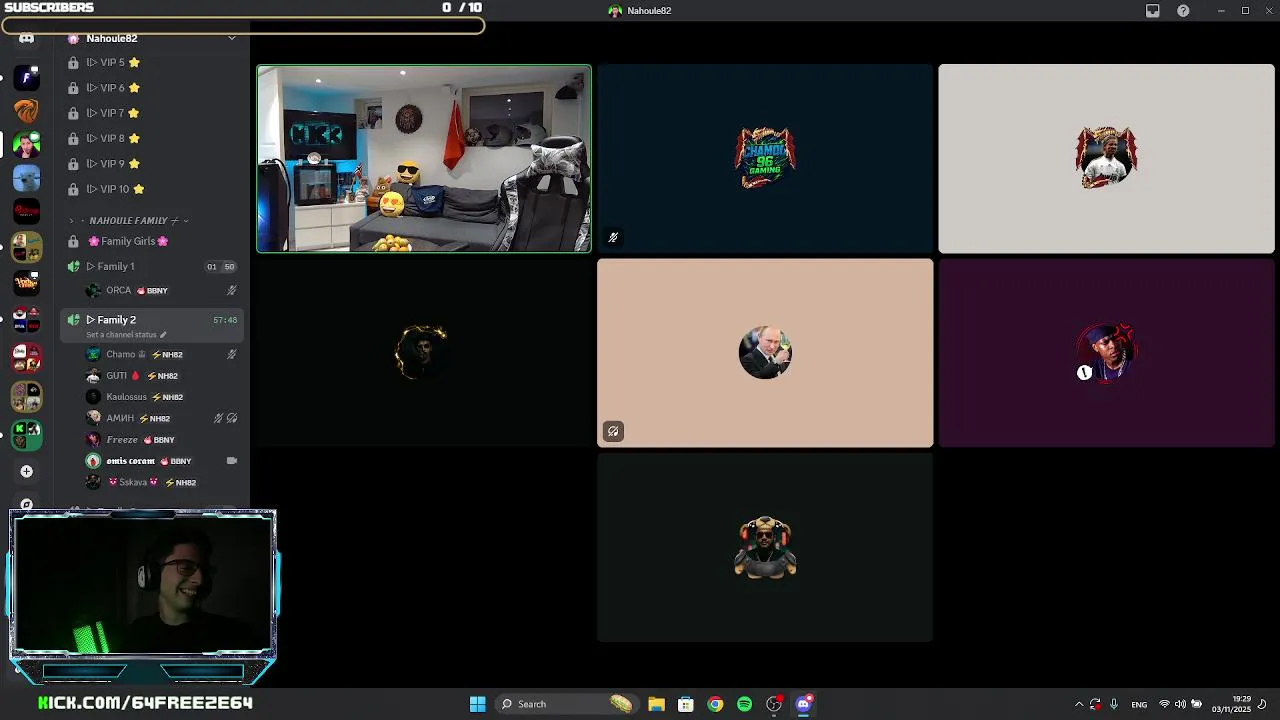Viewport: 1280px width, 720px height.
Task: Open Wi-Fi network tray icon
Action: click(1164, 704)
